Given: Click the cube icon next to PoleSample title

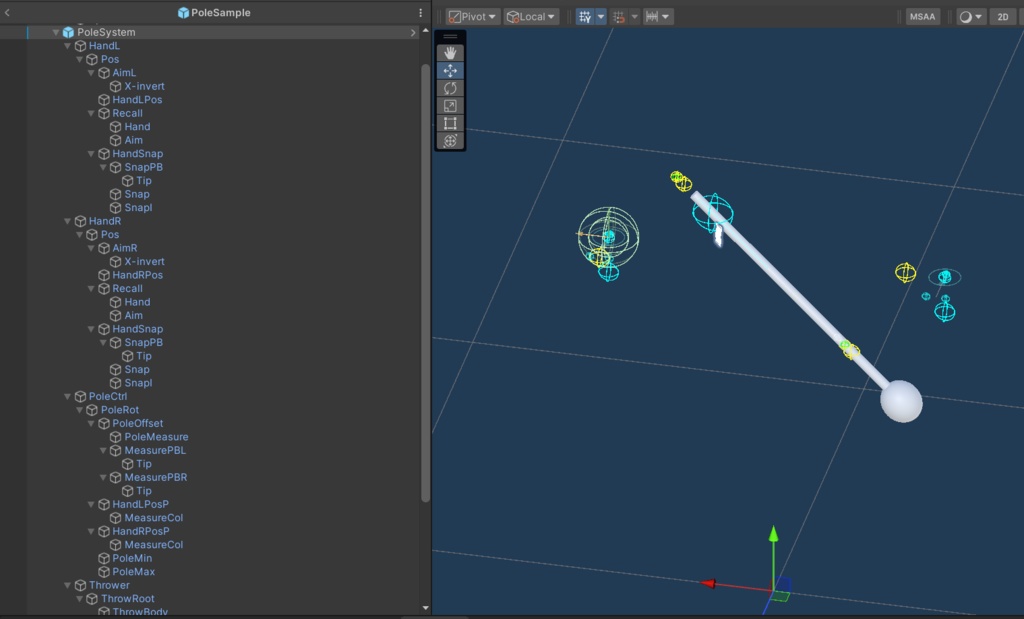Looking at the screenshot, I should 184,12.
